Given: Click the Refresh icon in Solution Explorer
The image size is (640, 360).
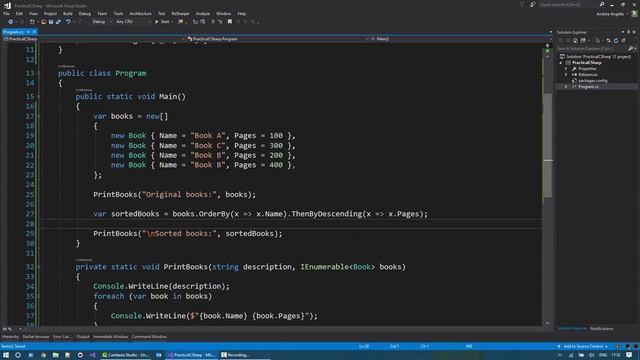Looking at the screenshot, I should (x=616, y=40).
